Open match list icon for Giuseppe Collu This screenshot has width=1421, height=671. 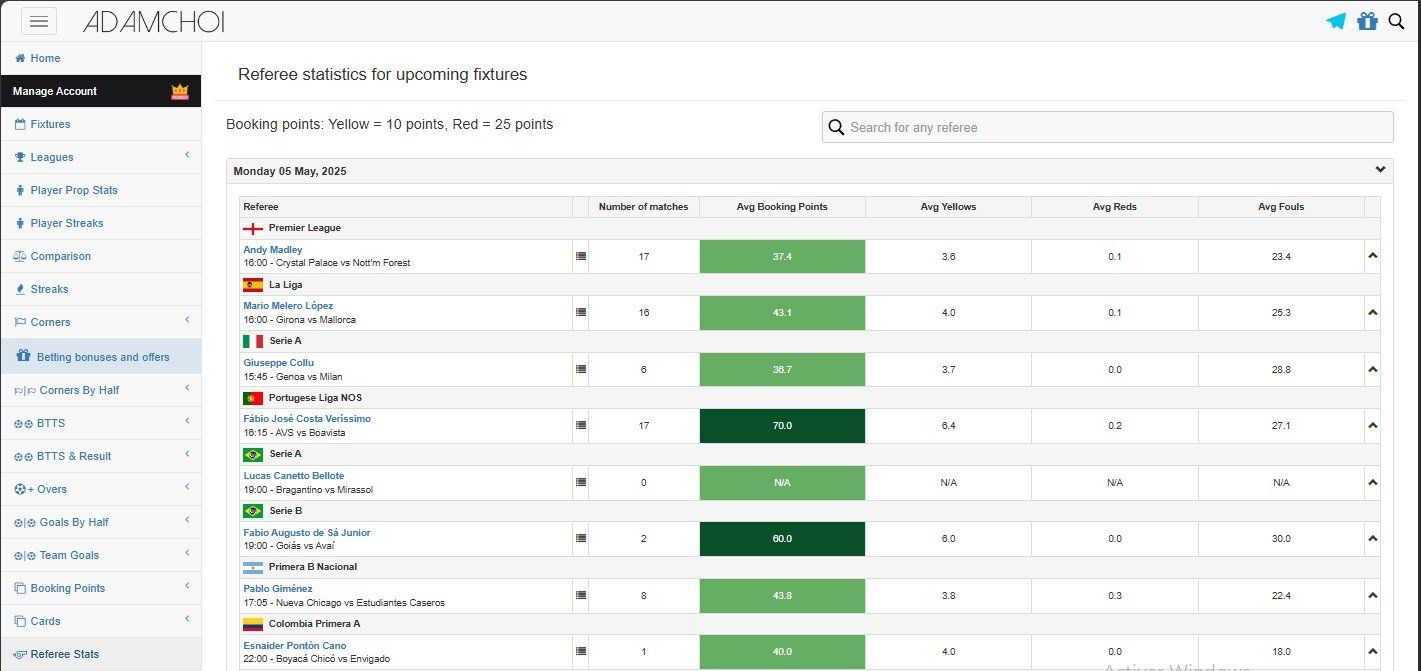click(x=581, y=369)
